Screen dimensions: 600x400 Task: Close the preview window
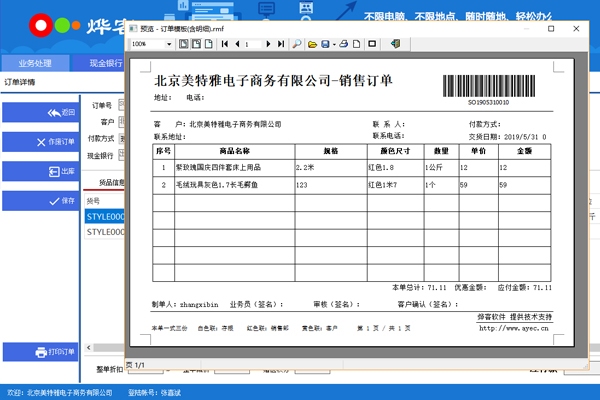[x=576, y=29]
